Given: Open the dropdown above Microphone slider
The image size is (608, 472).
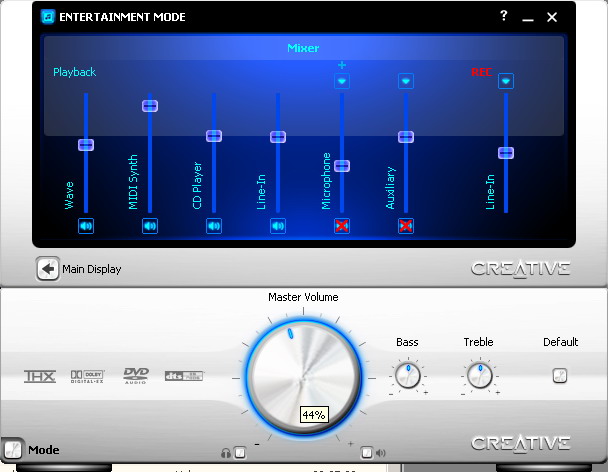Looking at the screenshot, I should tap(342, 81).
